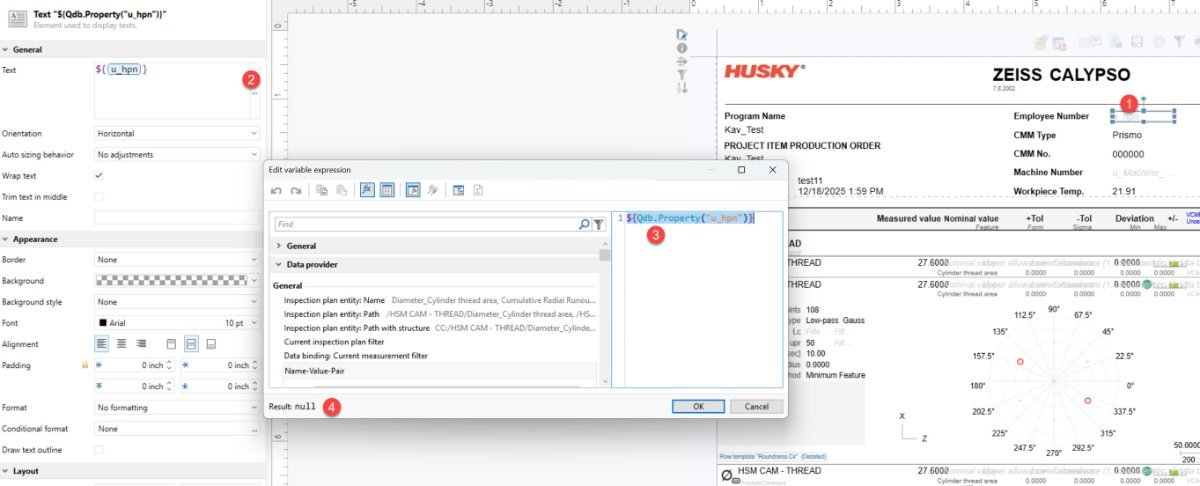This screenshot has height=486, width=1200.
Task: Click Cancel in Edit variable expression
Action: [756, 406]
